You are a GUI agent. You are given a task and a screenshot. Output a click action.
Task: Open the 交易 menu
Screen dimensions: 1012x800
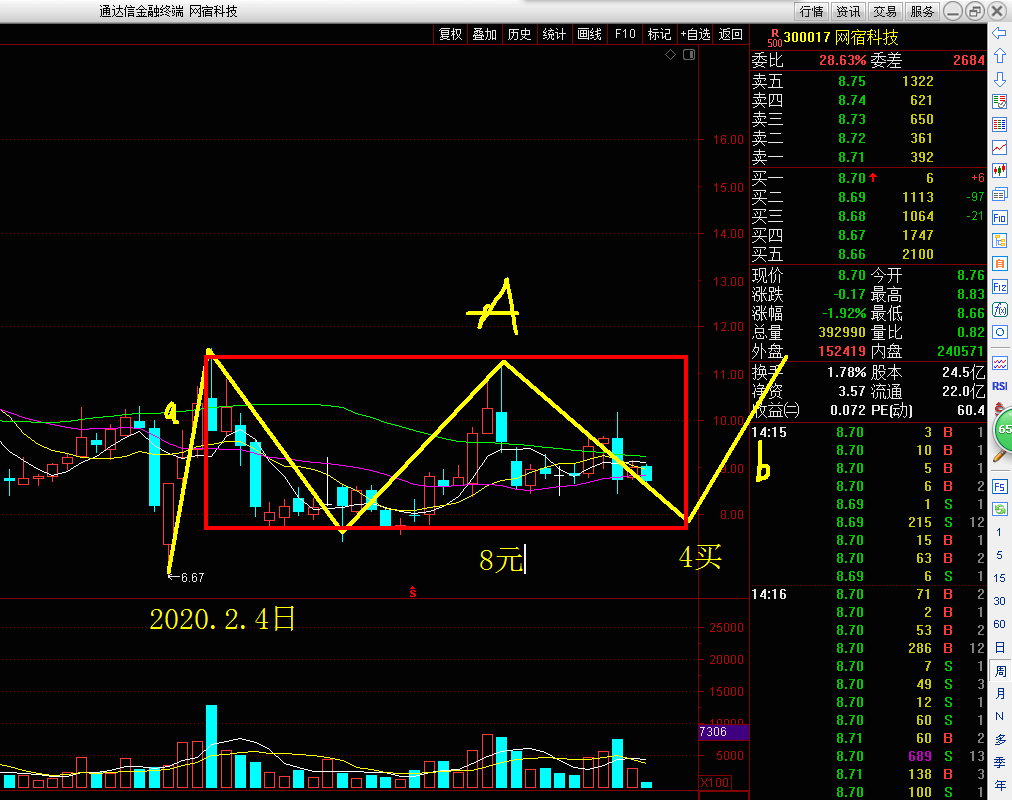885,11
